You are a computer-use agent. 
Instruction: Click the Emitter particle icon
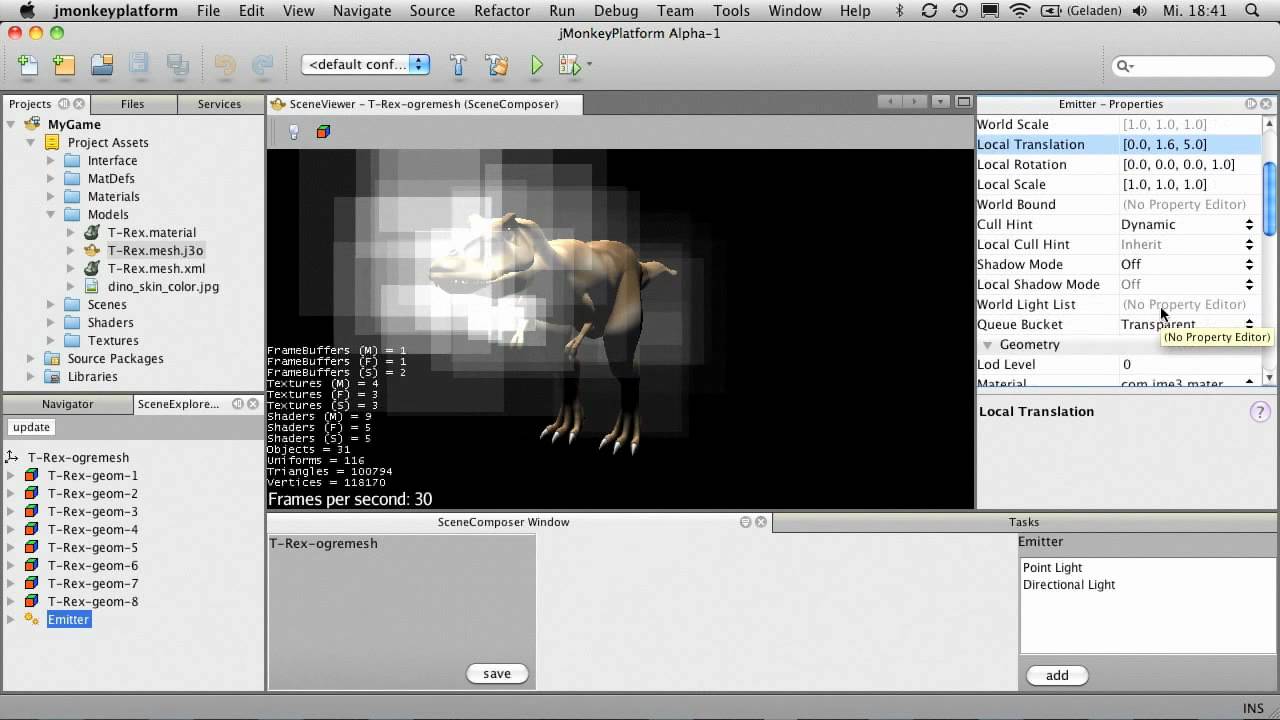pos(32,620)
